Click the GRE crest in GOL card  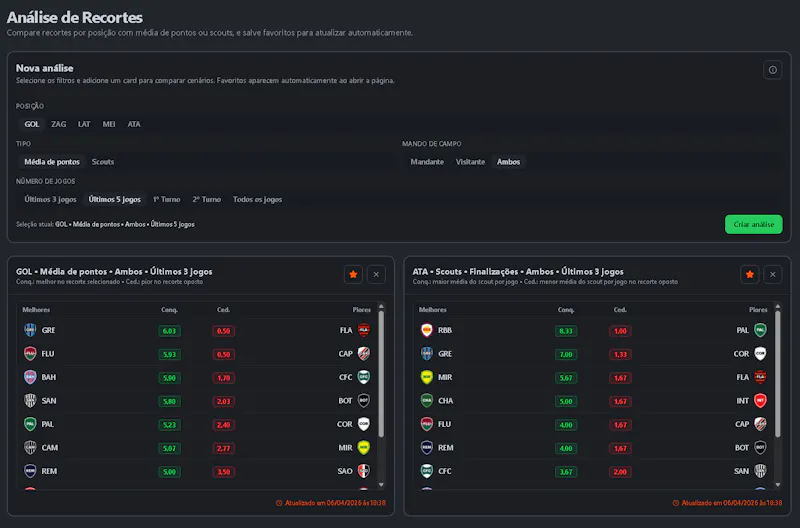coord(30,330)
